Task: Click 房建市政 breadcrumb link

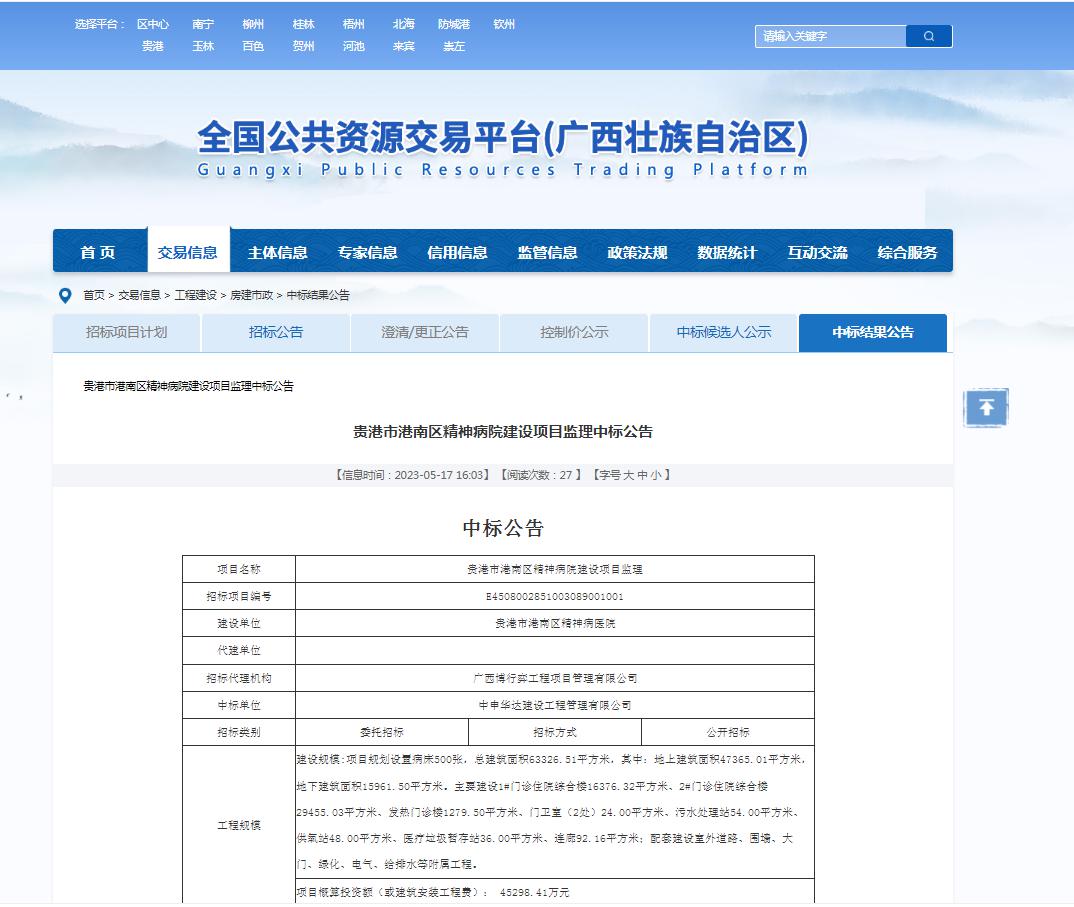Action: click(x=251, y=295)
